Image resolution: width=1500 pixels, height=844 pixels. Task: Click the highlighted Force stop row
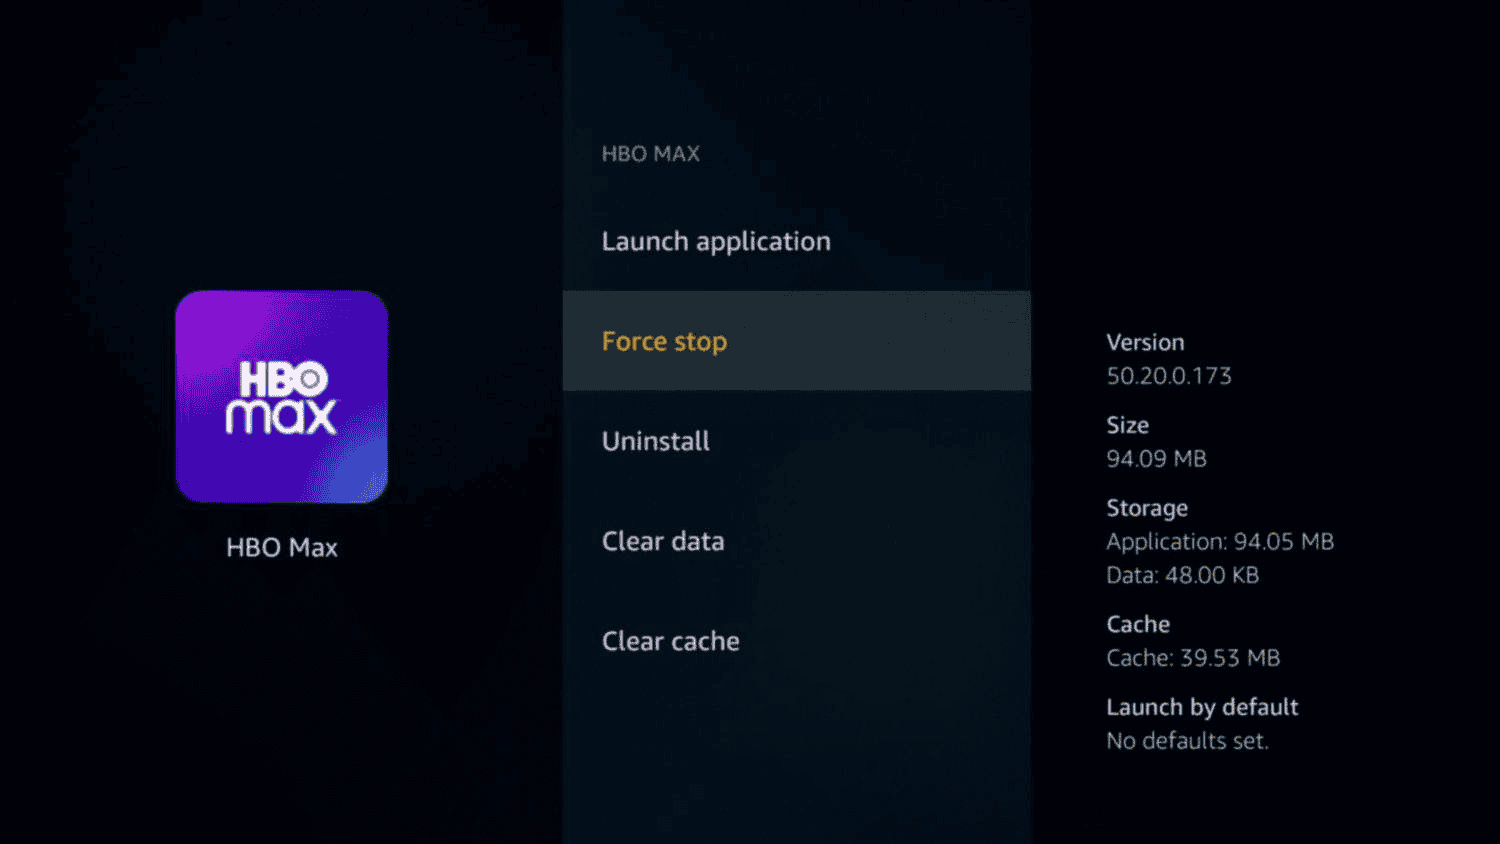[x=796, y=341]
